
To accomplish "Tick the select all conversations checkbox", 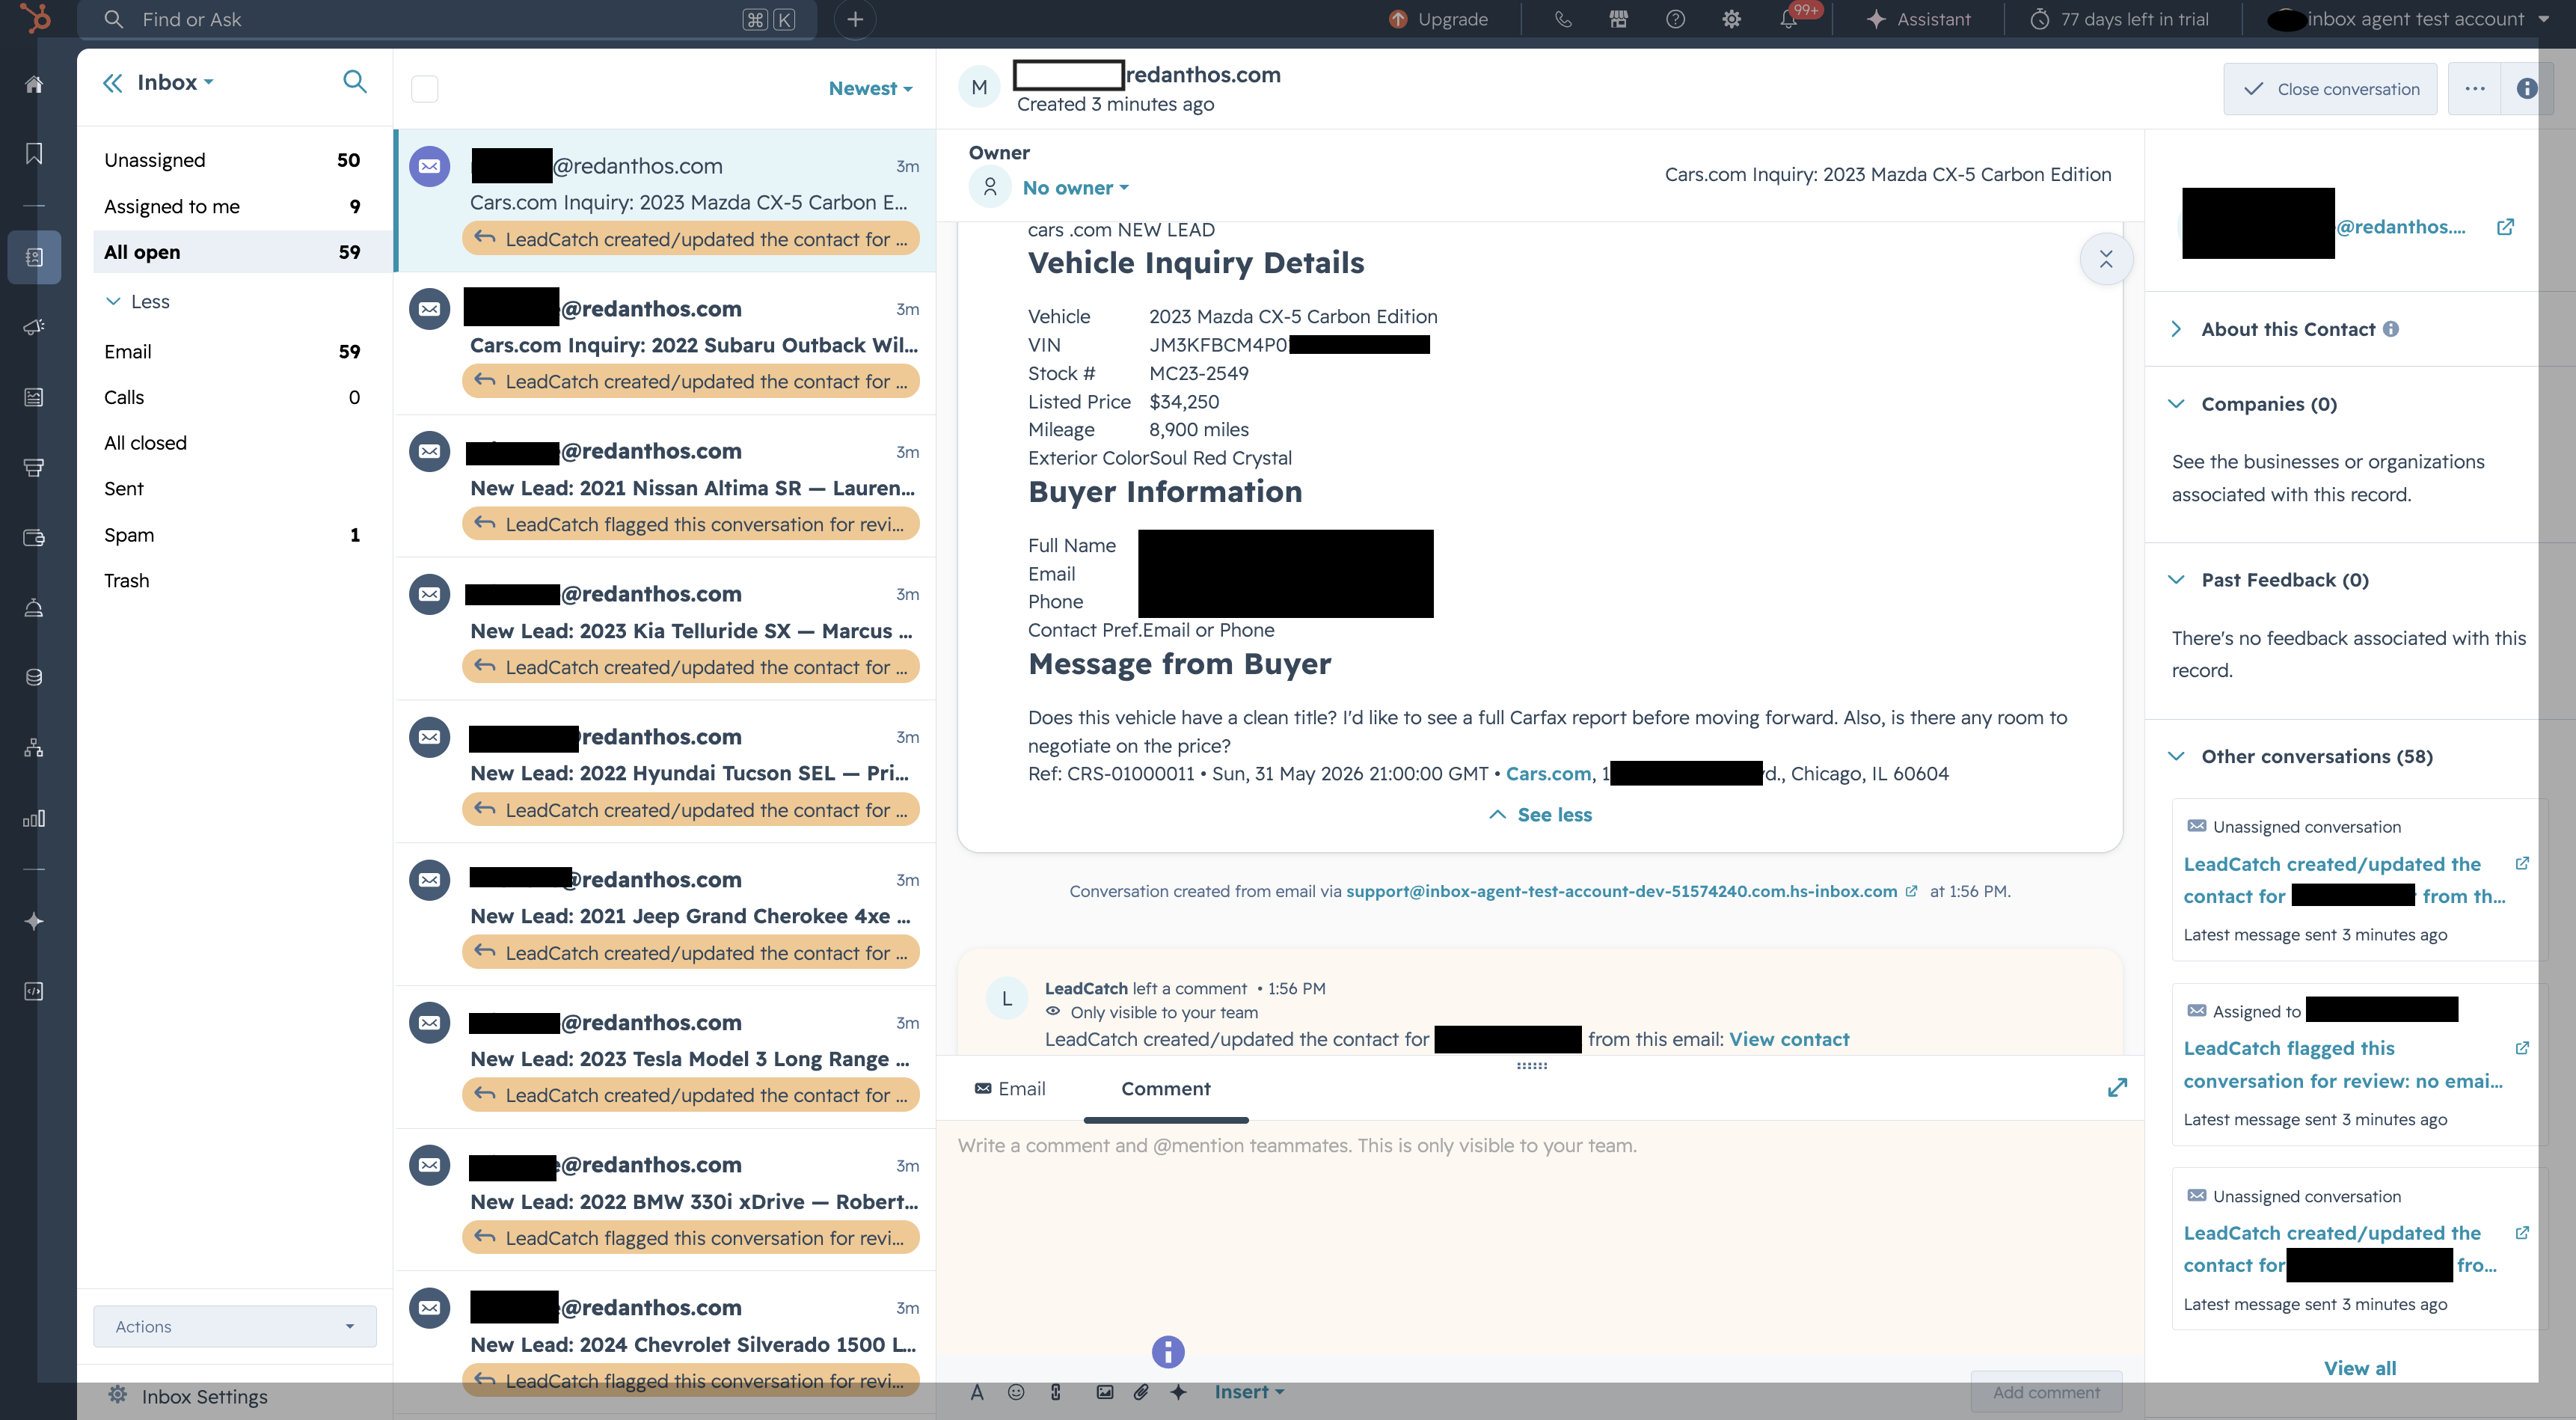I will pyautogui.click(x=425, y=89).
